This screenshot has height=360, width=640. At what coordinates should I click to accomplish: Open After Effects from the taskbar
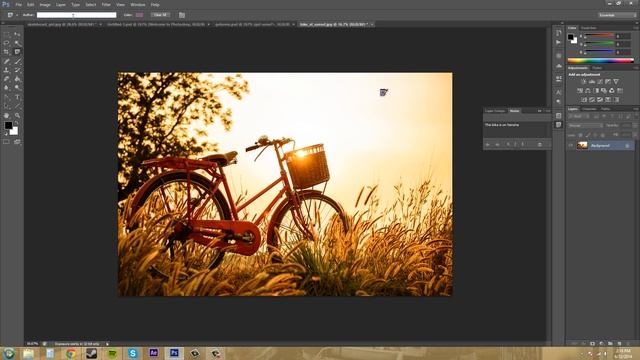click(x=153, y=353)
